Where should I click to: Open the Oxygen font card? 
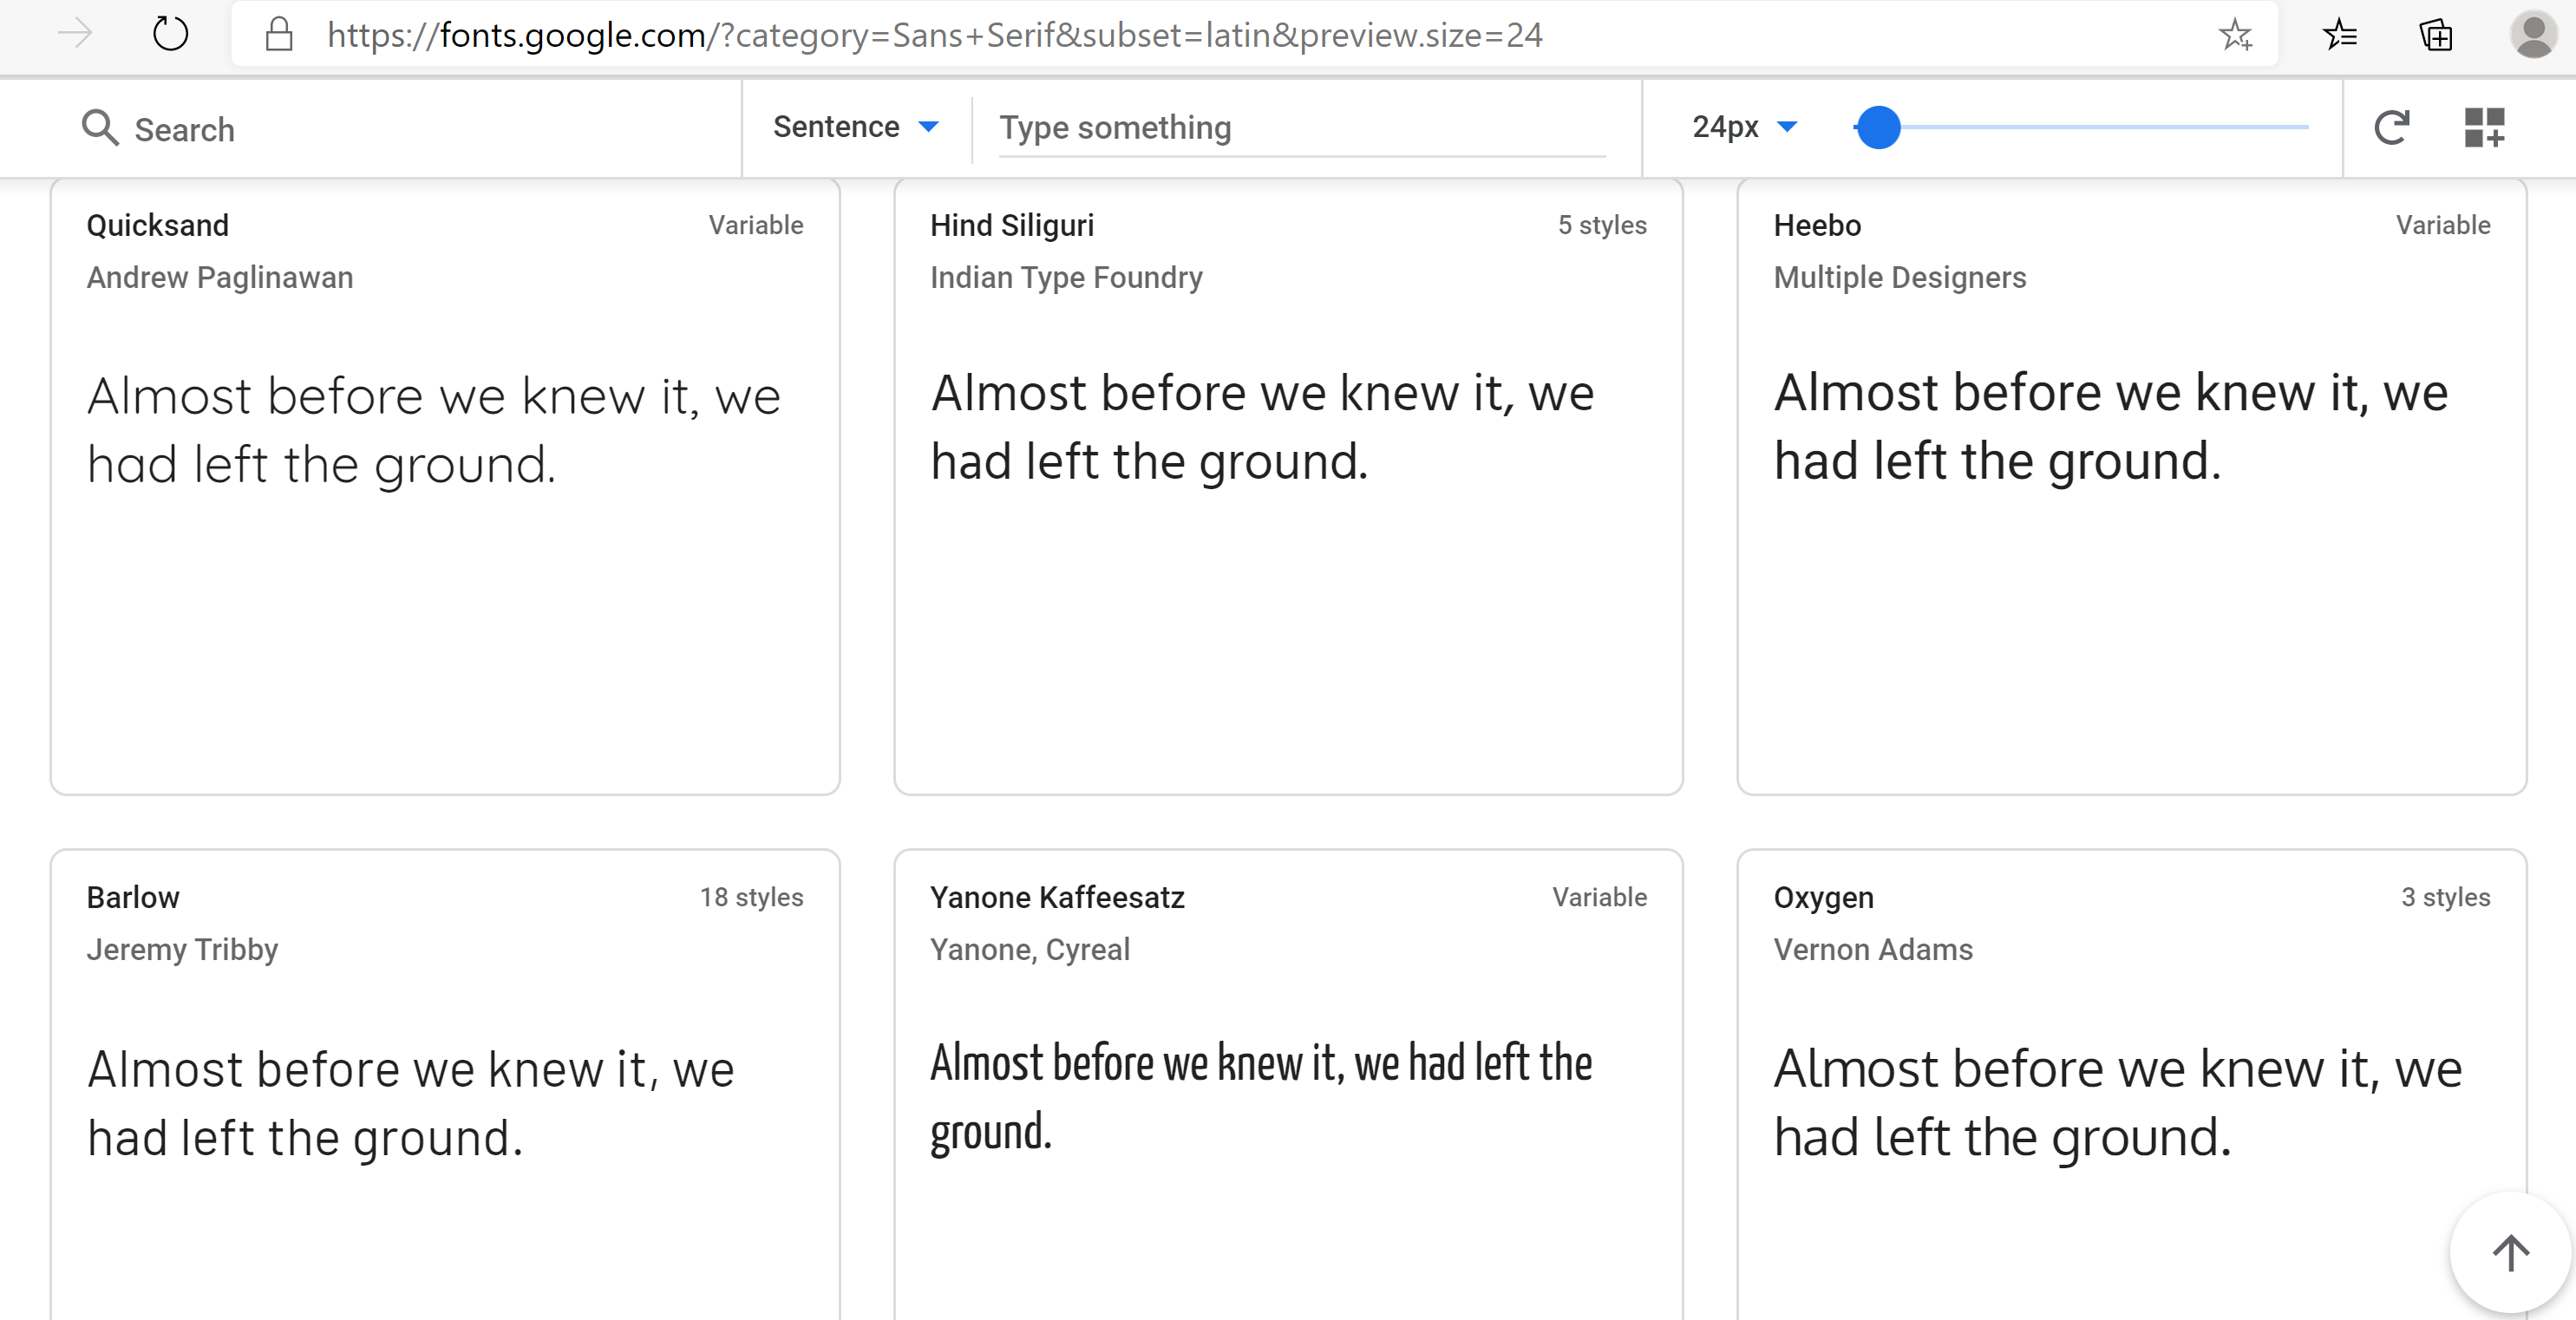2131,1085
